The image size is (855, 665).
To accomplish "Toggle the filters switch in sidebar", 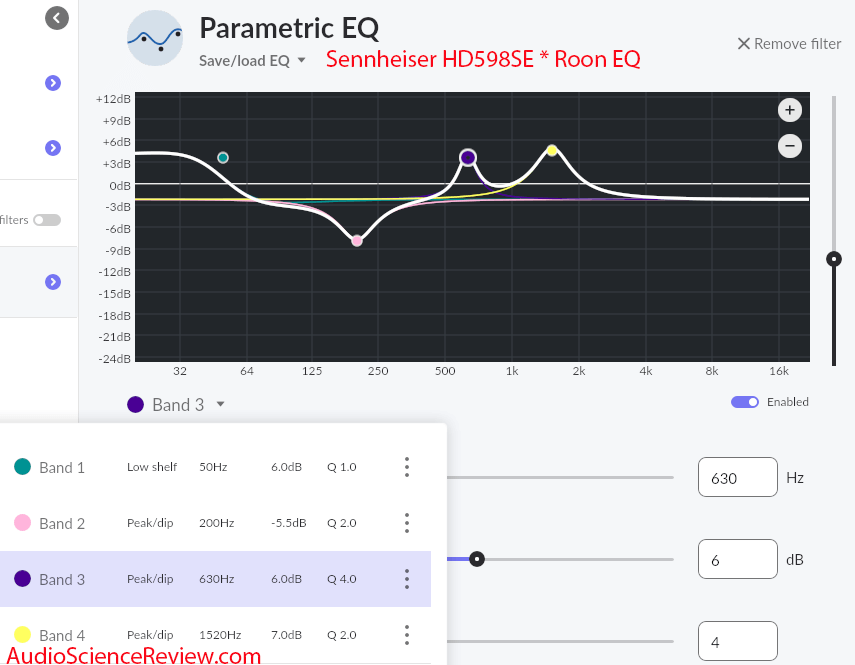I will 47,220.
